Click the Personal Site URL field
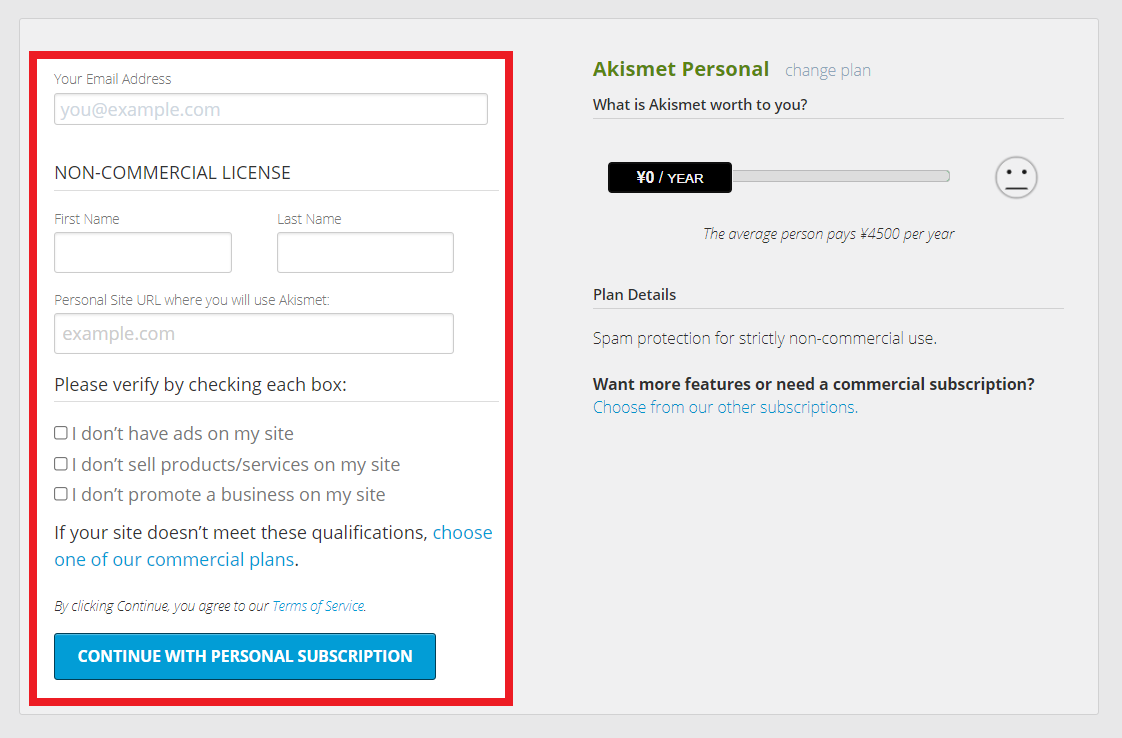Screen dimensions: 1122x738 click(254, 333)
